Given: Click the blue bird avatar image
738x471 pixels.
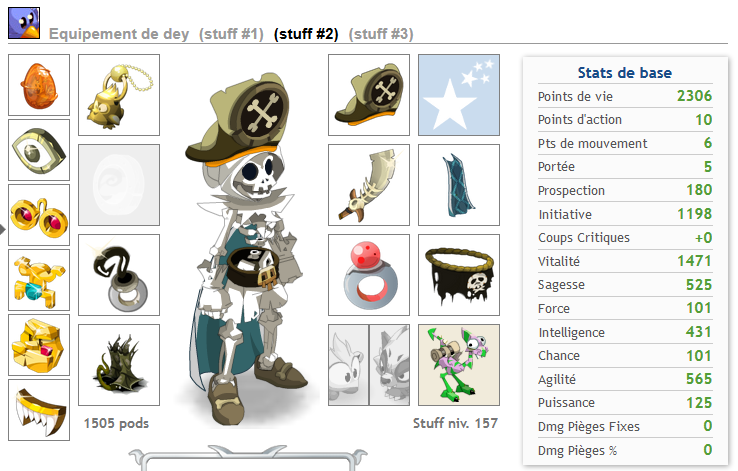Looking at the screenshot, I should [24, 23].
